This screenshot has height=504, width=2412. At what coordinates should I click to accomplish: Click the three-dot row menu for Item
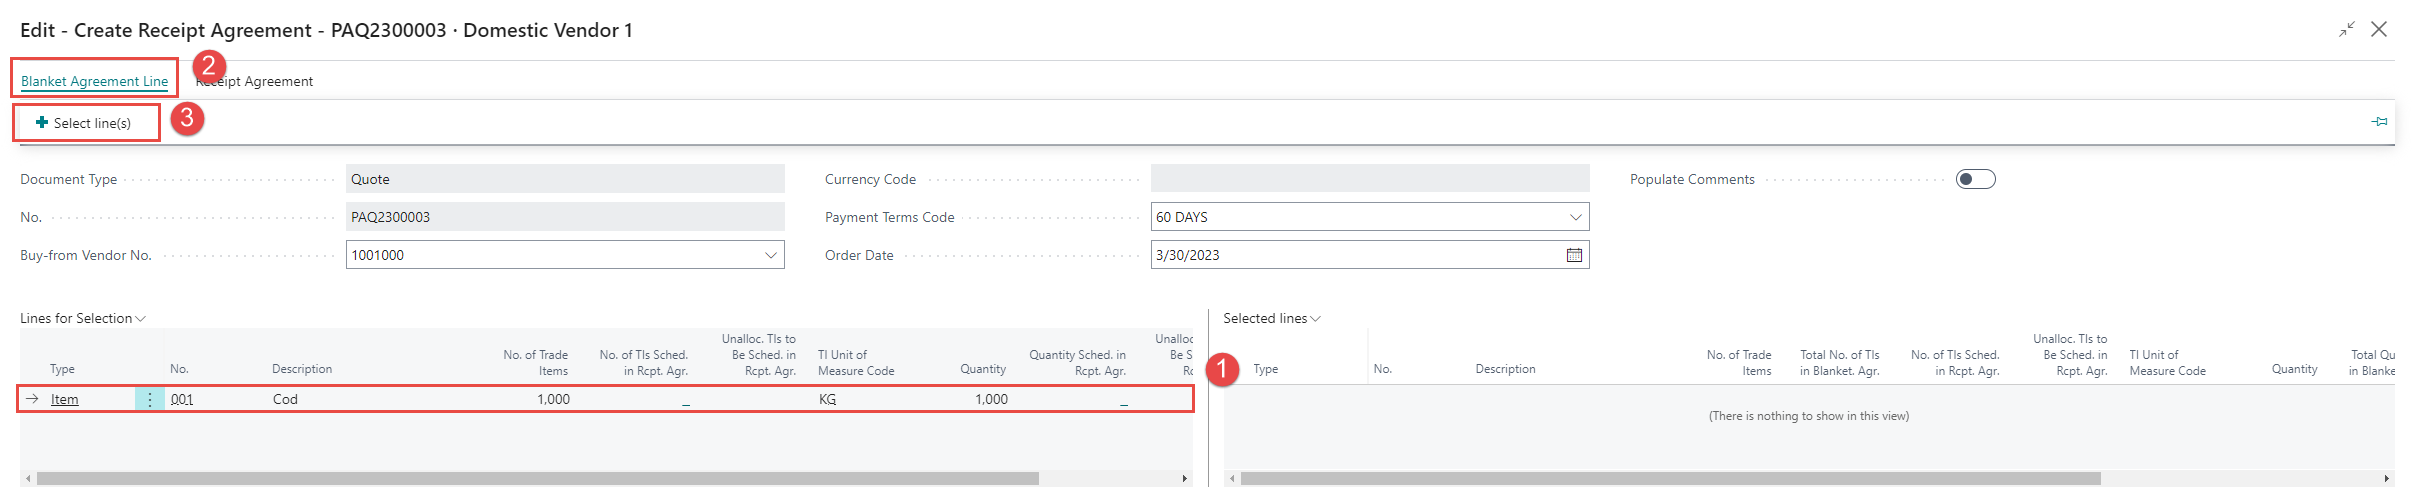[150, 399]
